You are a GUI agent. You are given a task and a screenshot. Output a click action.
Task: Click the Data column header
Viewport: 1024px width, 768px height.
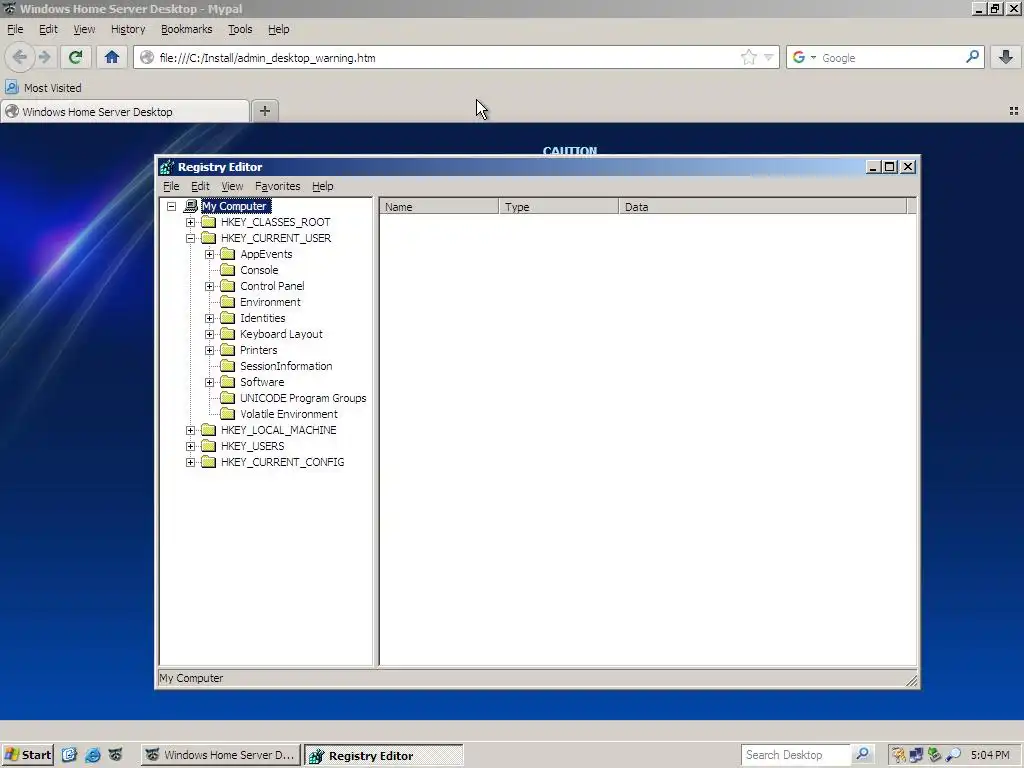coord(763,207)
